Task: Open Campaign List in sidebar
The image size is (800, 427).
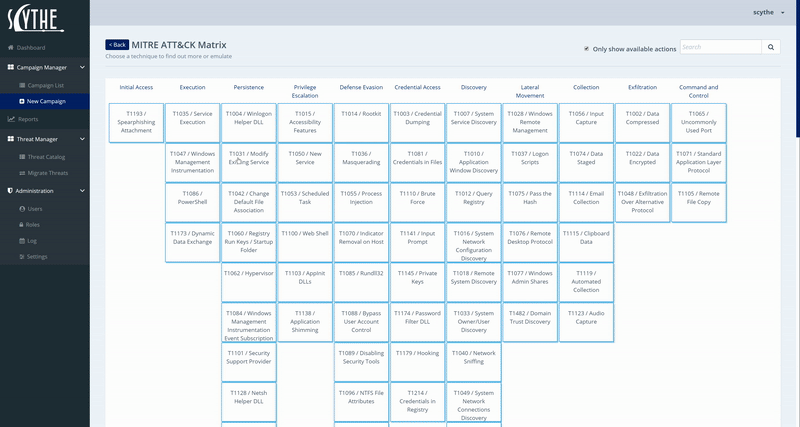Action: click(x=45, y=86)
